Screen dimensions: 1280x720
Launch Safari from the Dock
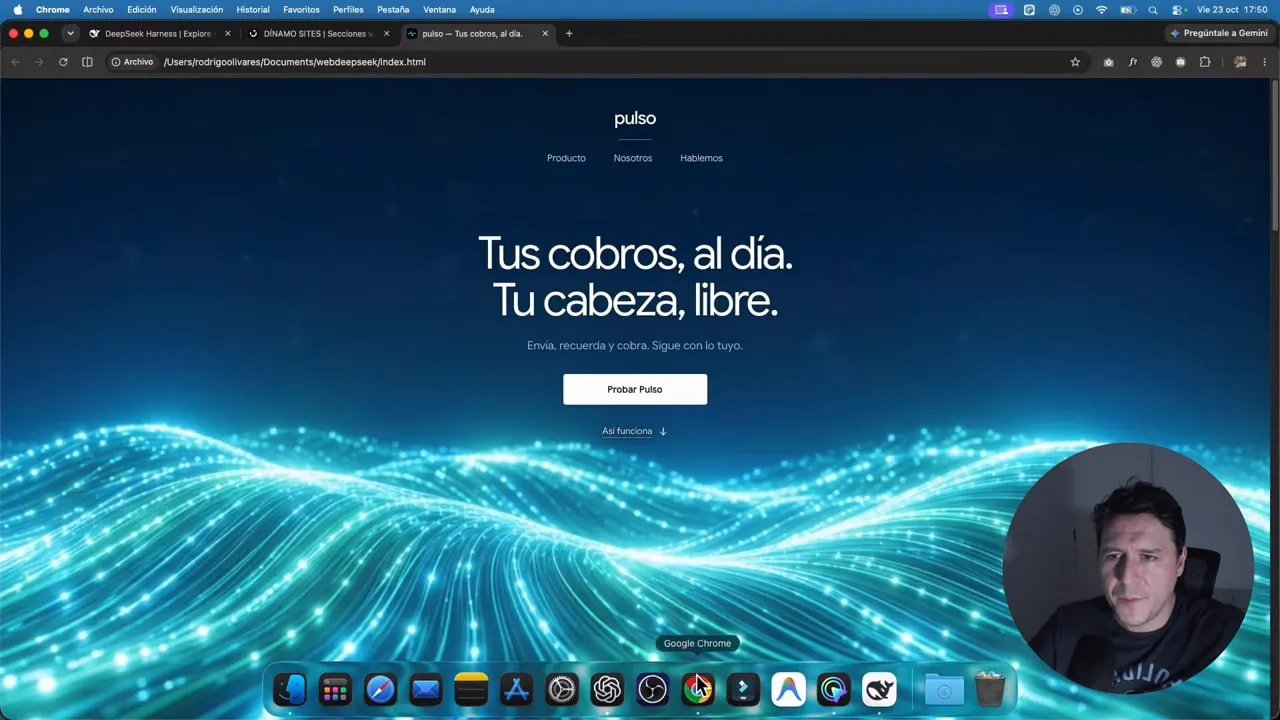coord(380,689)
